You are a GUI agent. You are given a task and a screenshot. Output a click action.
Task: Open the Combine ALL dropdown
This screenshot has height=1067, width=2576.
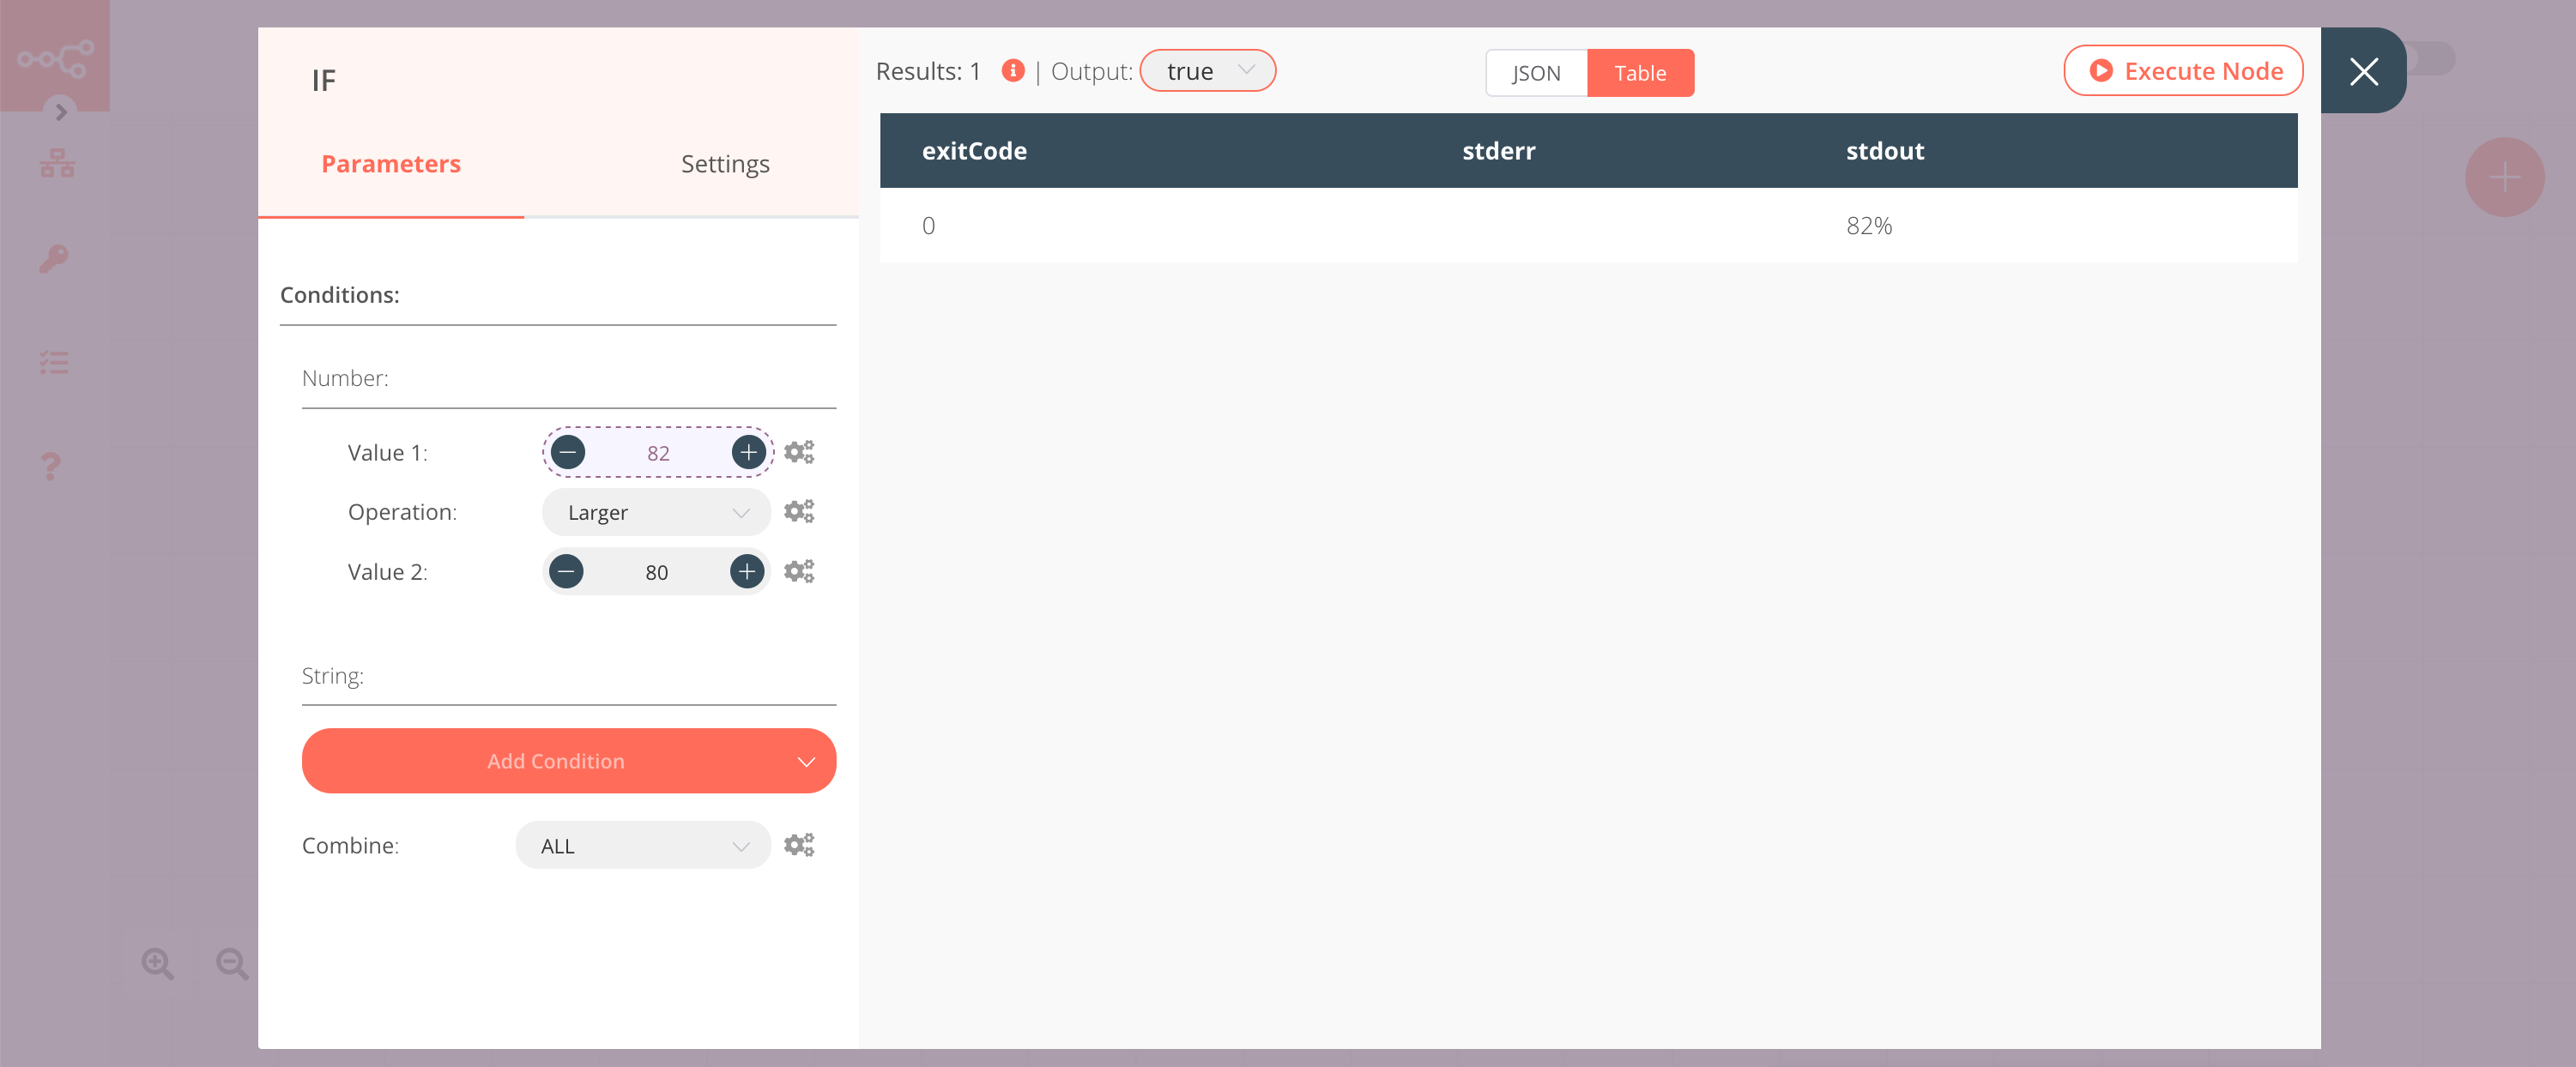coord(642,845)
